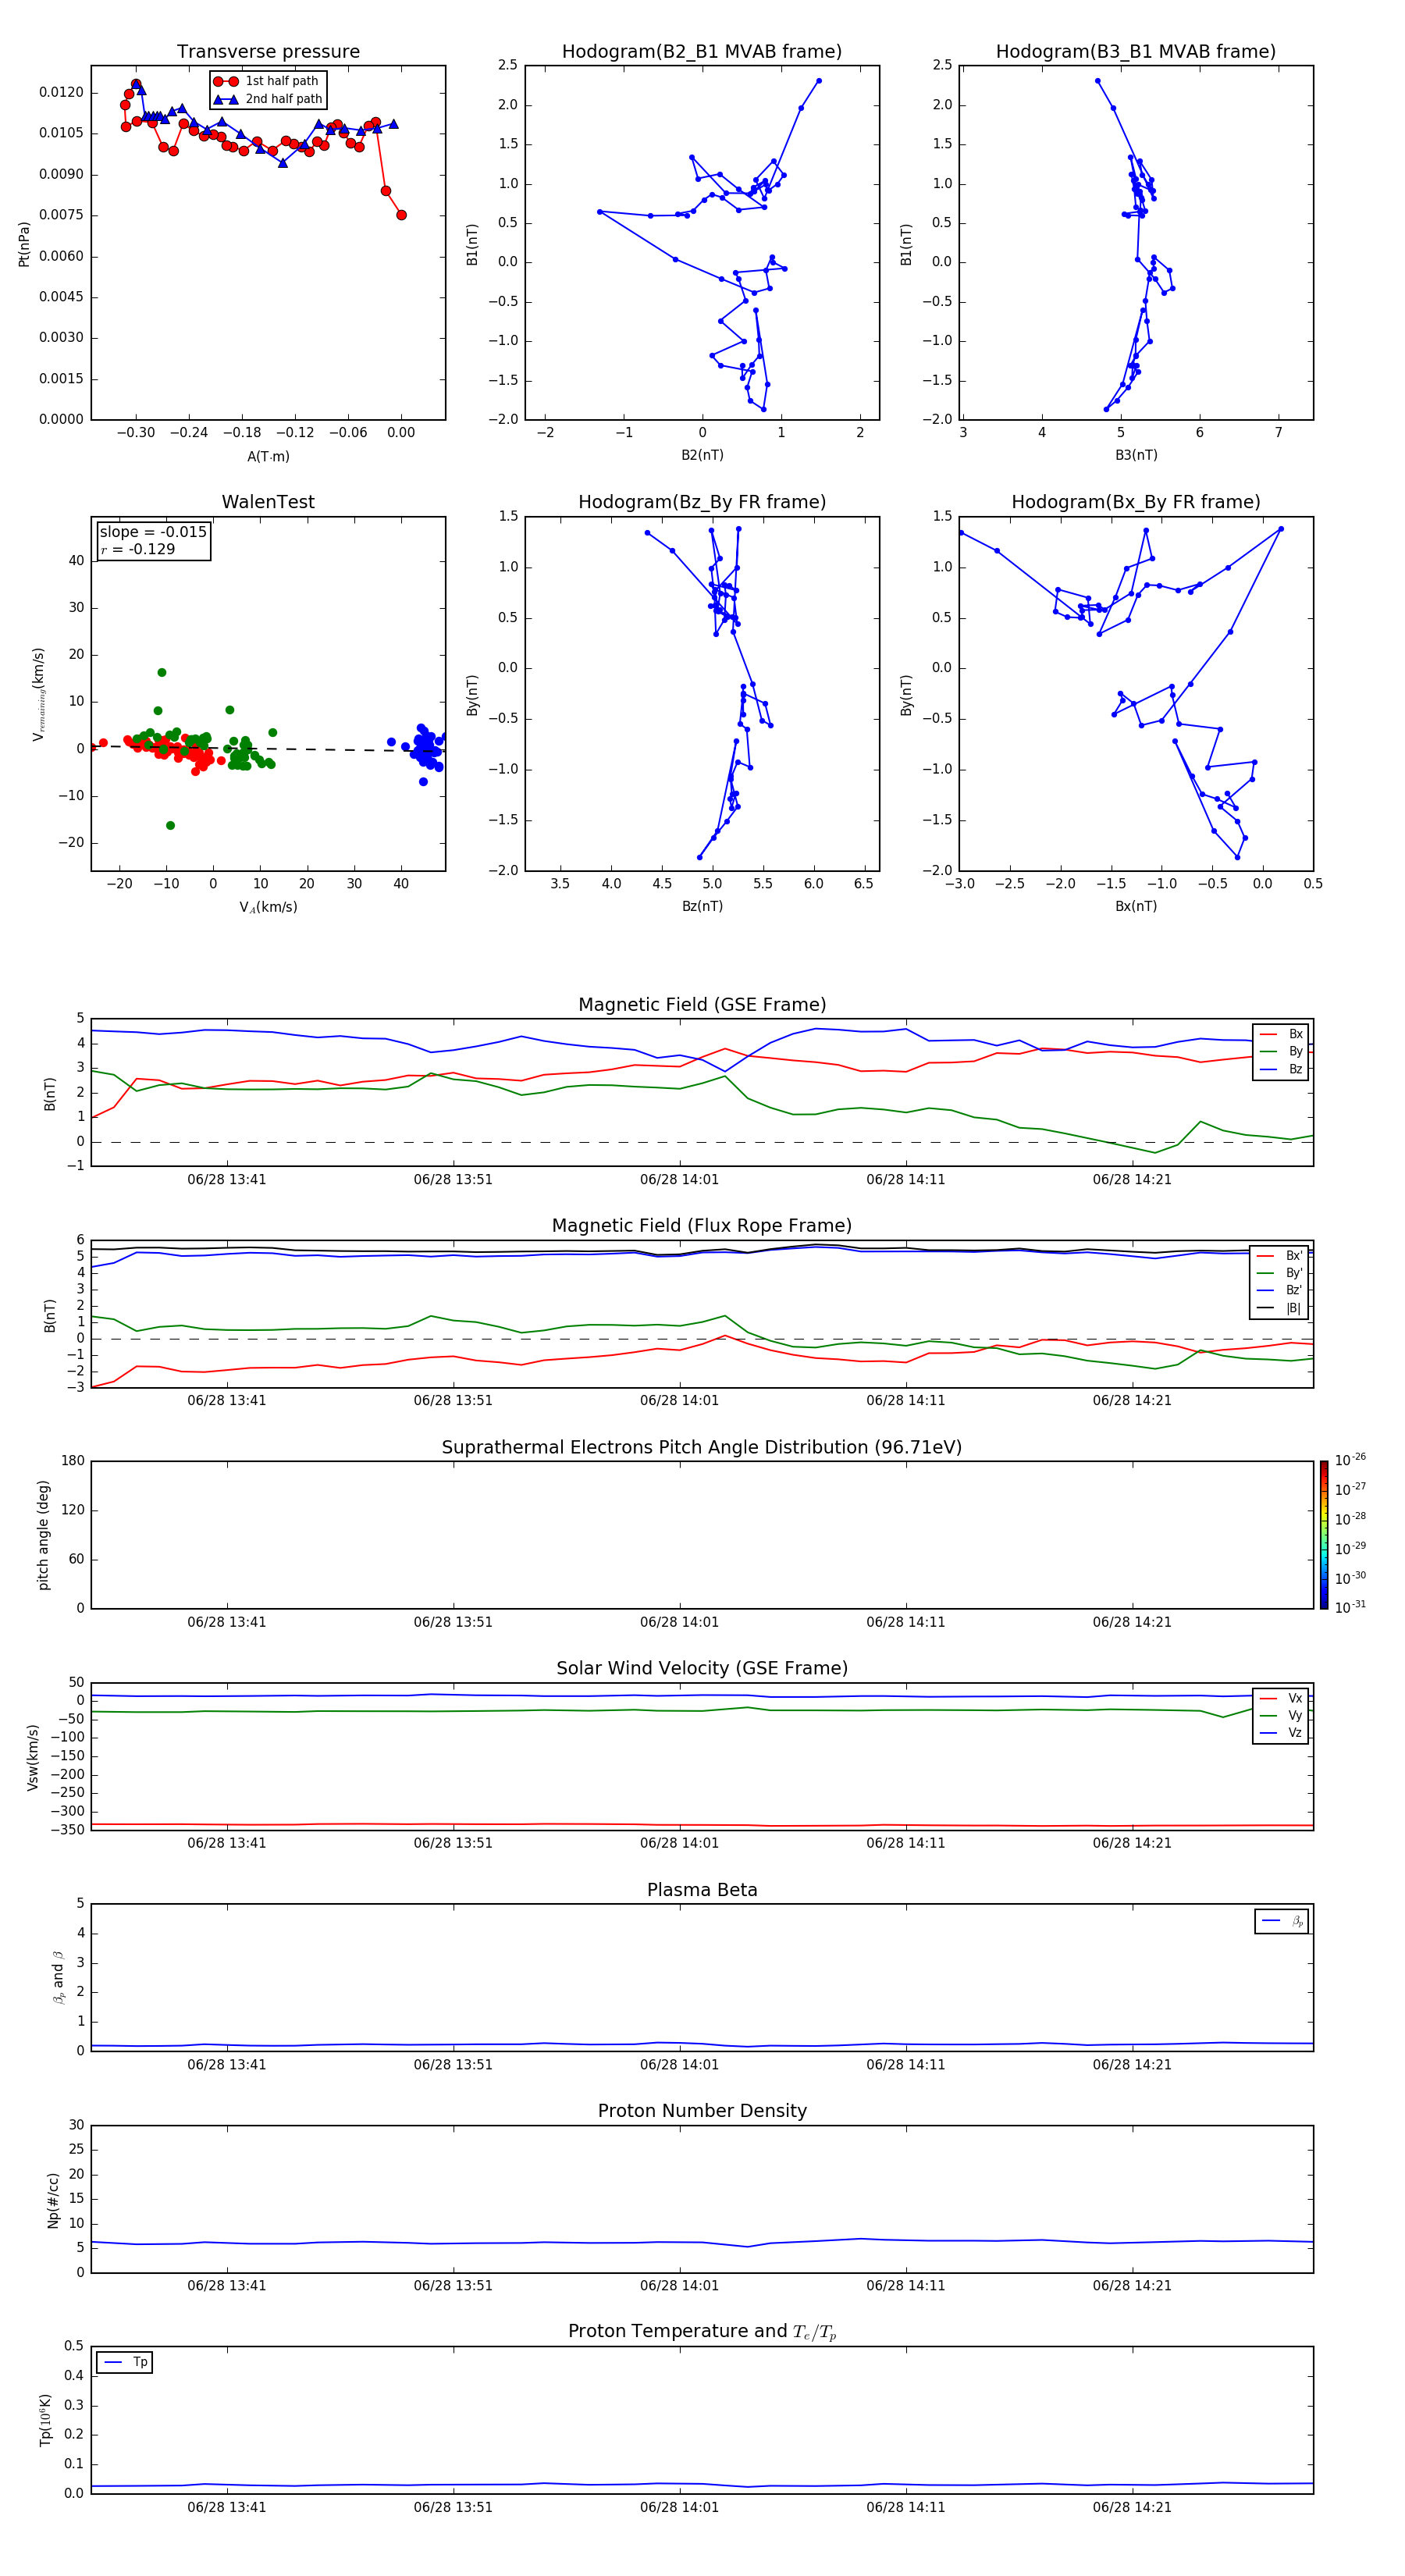Select the βp legend entry in Plasma Beta
The width and height of the screenshot is (1405, 2576).
(x=1282, y=1921)
